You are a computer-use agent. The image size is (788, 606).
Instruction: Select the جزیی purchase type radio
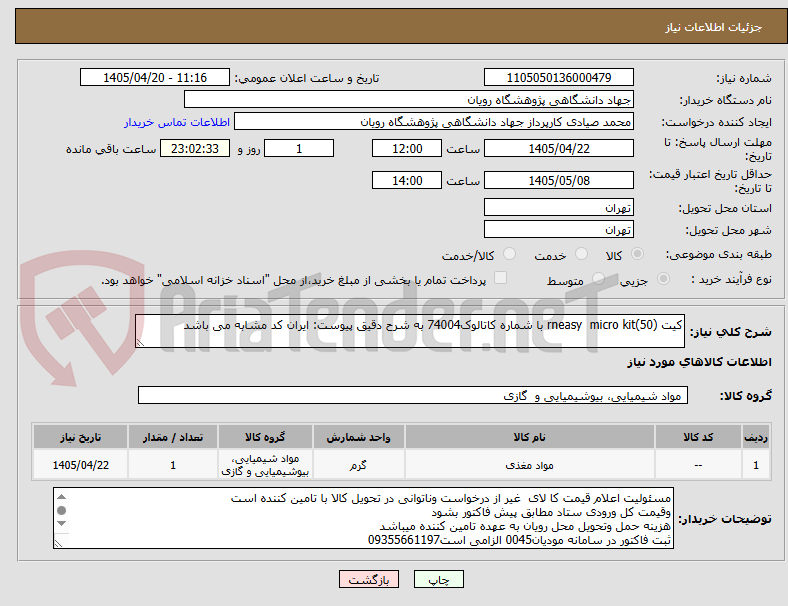pos(663,279)
